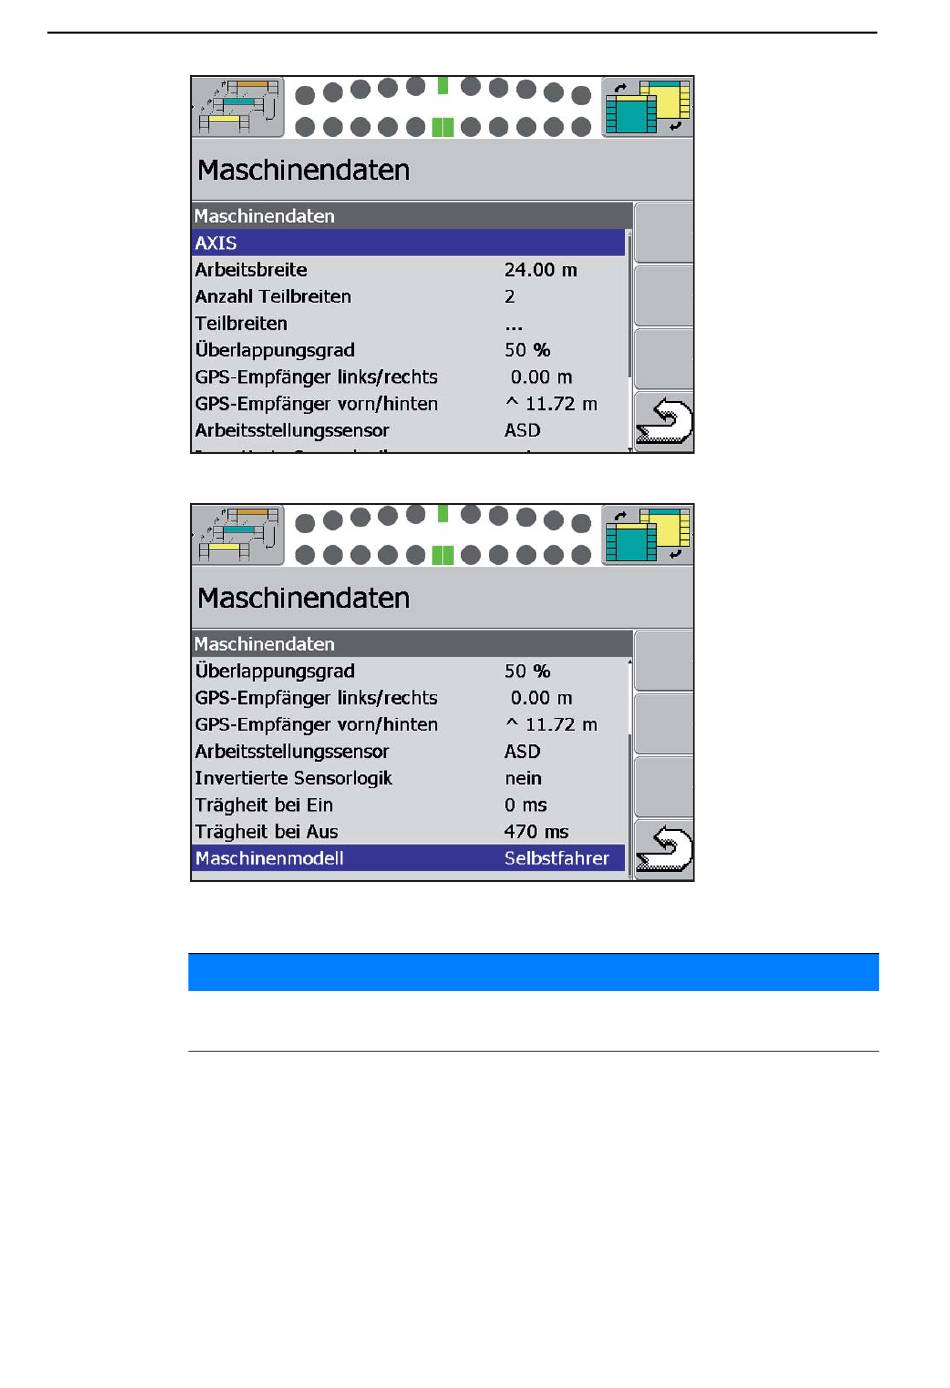The height and width of the screenshot is (1388, 950).
Task: Click the teal-yellow window switch icon, upper screen
Action: pyautogui.click(x=647, y=107)
